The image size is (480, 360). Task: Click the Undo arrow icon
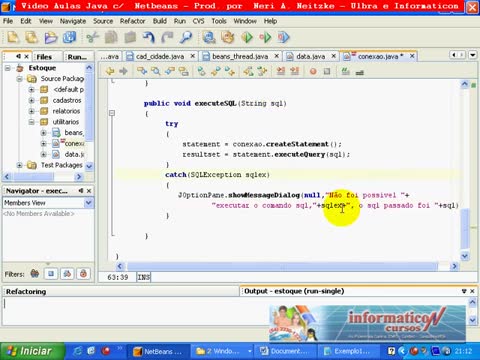(149, 37)
